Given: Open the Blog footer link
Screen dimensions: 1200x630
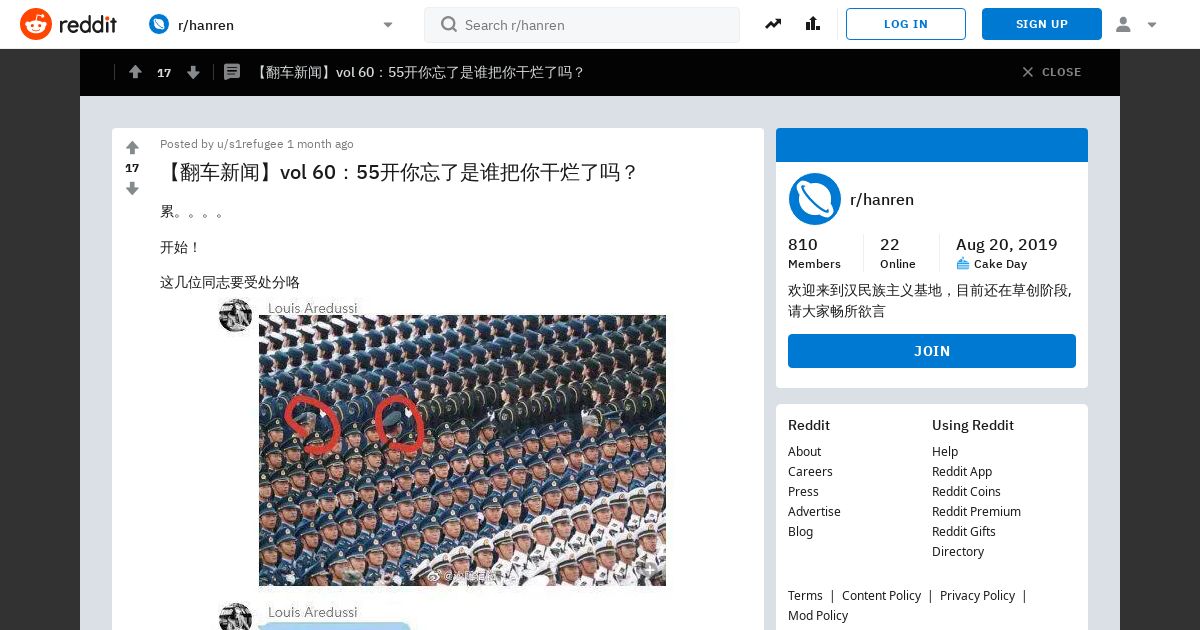Looking at the screenshot, I should point(800,531).
